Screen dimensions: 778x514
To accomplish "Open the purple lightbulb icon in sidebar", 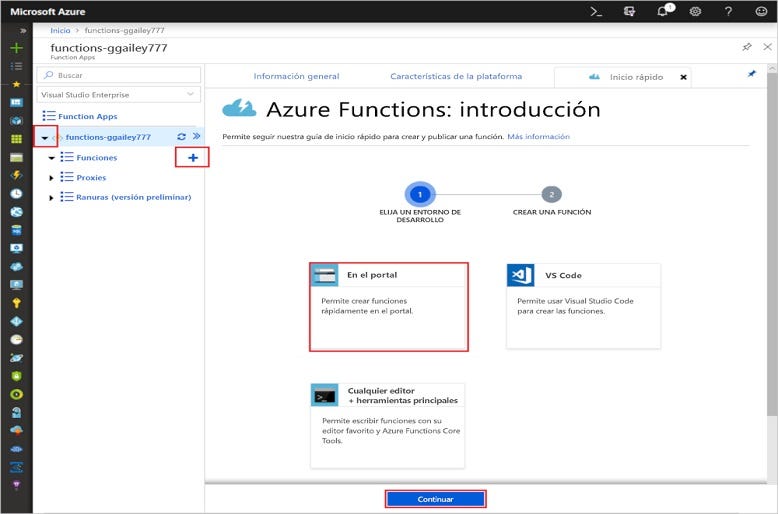I will pyautogui.click(x=16, y=485).
